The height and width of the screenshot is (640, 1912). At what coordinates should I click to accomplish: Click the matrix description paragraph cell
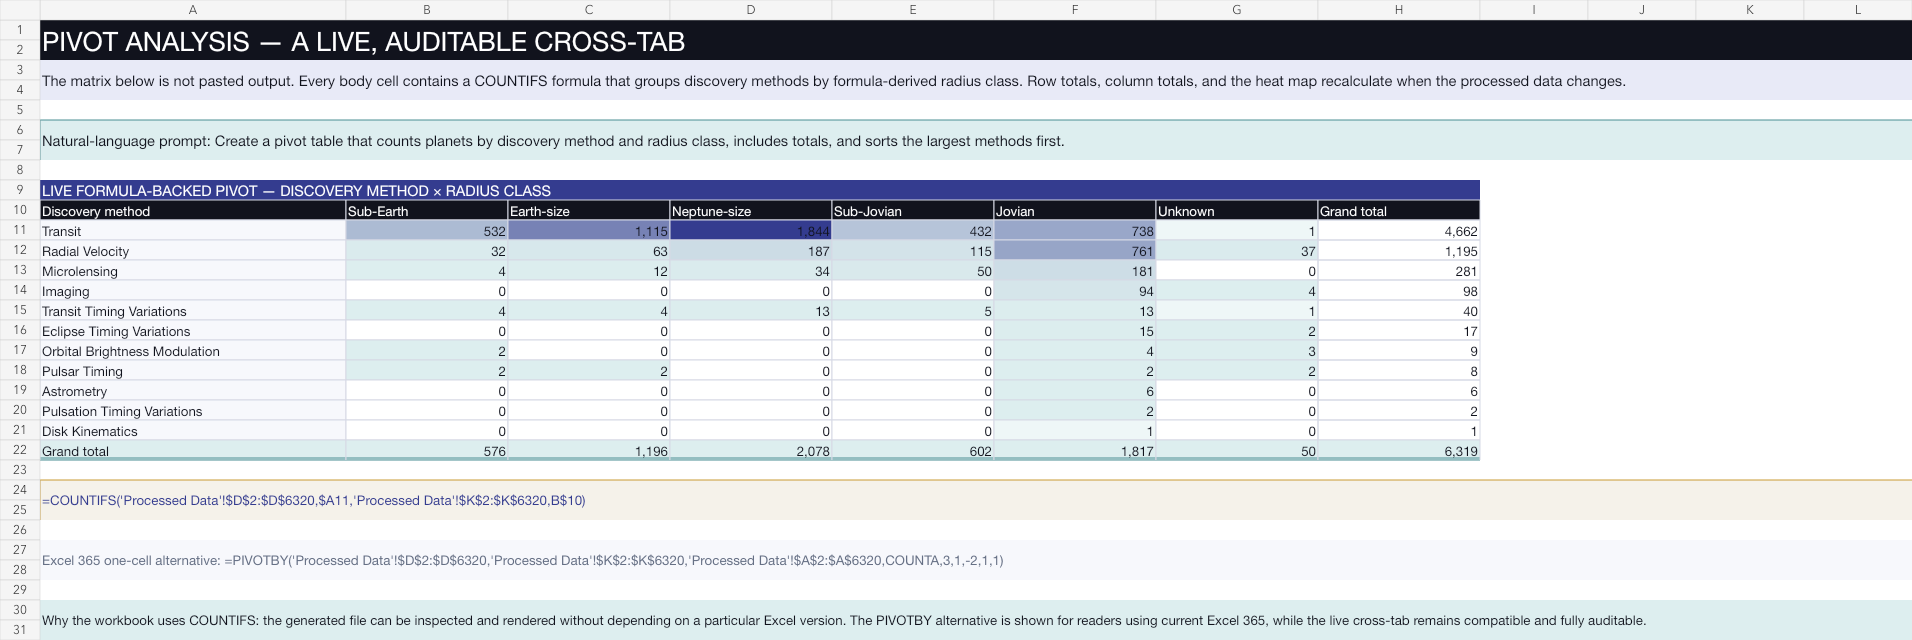(x=975, y=81)
